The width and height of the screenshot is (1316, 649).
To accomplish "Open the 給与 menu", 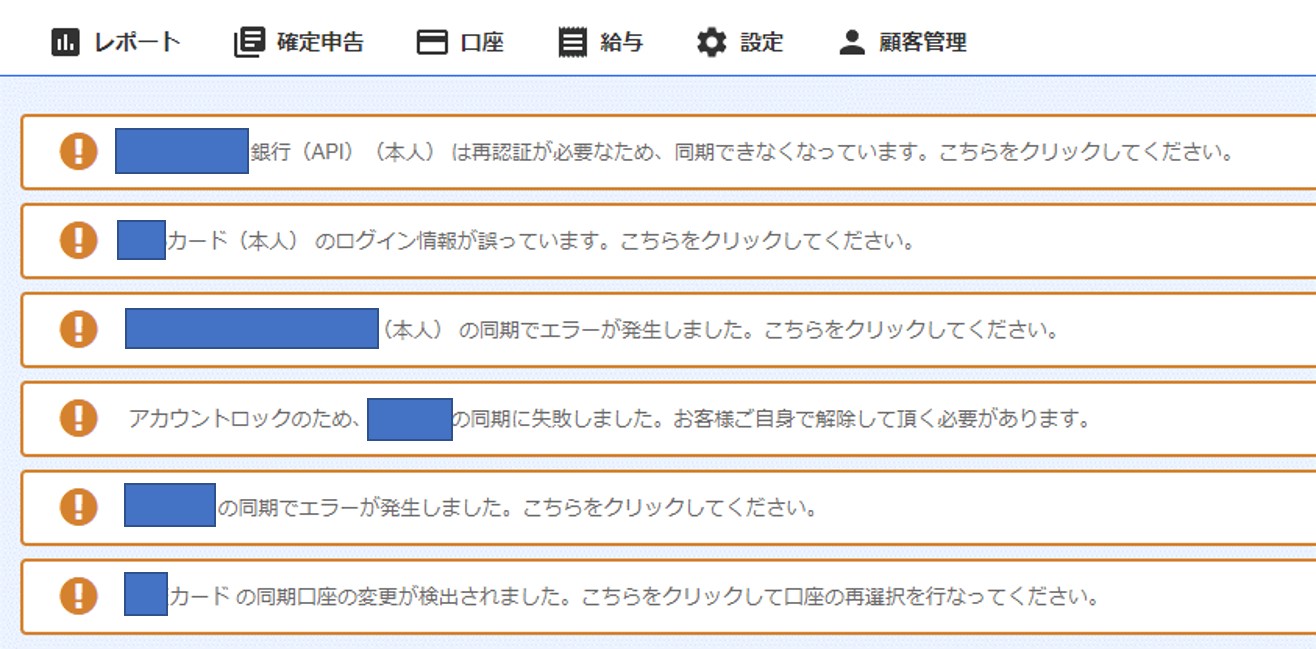I will (601, 43).
